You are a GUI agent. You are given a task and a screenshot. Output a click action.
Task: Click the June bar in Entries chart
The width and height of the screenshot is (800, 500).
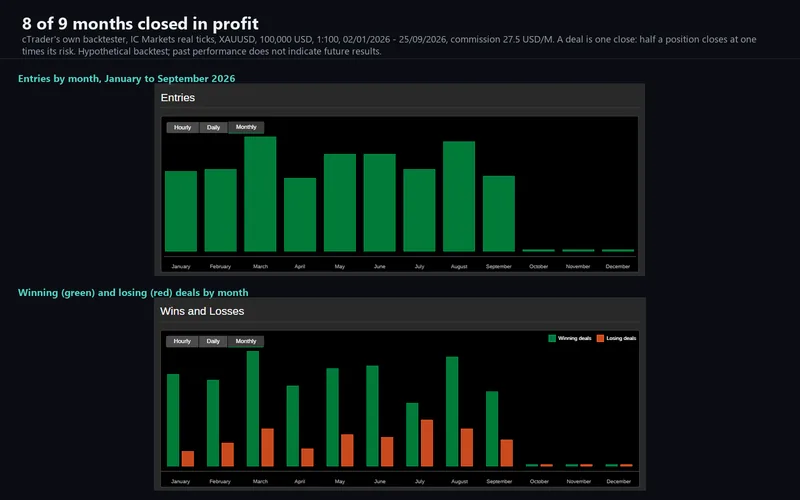pyautogui.click(x=380, y=203)
